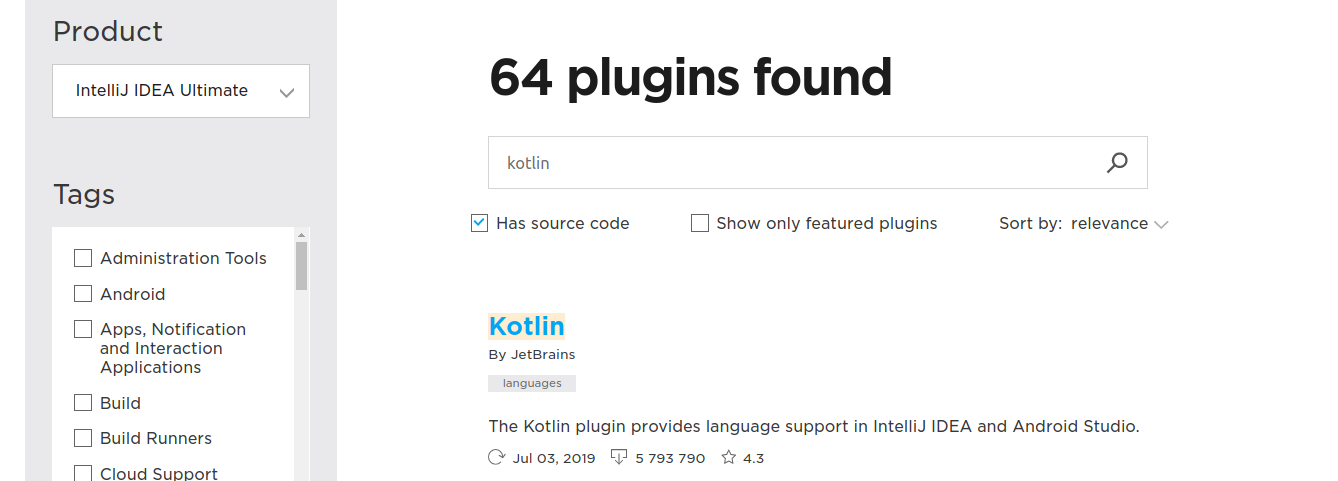Click the kotlin search input field

[x=790, y=162]
